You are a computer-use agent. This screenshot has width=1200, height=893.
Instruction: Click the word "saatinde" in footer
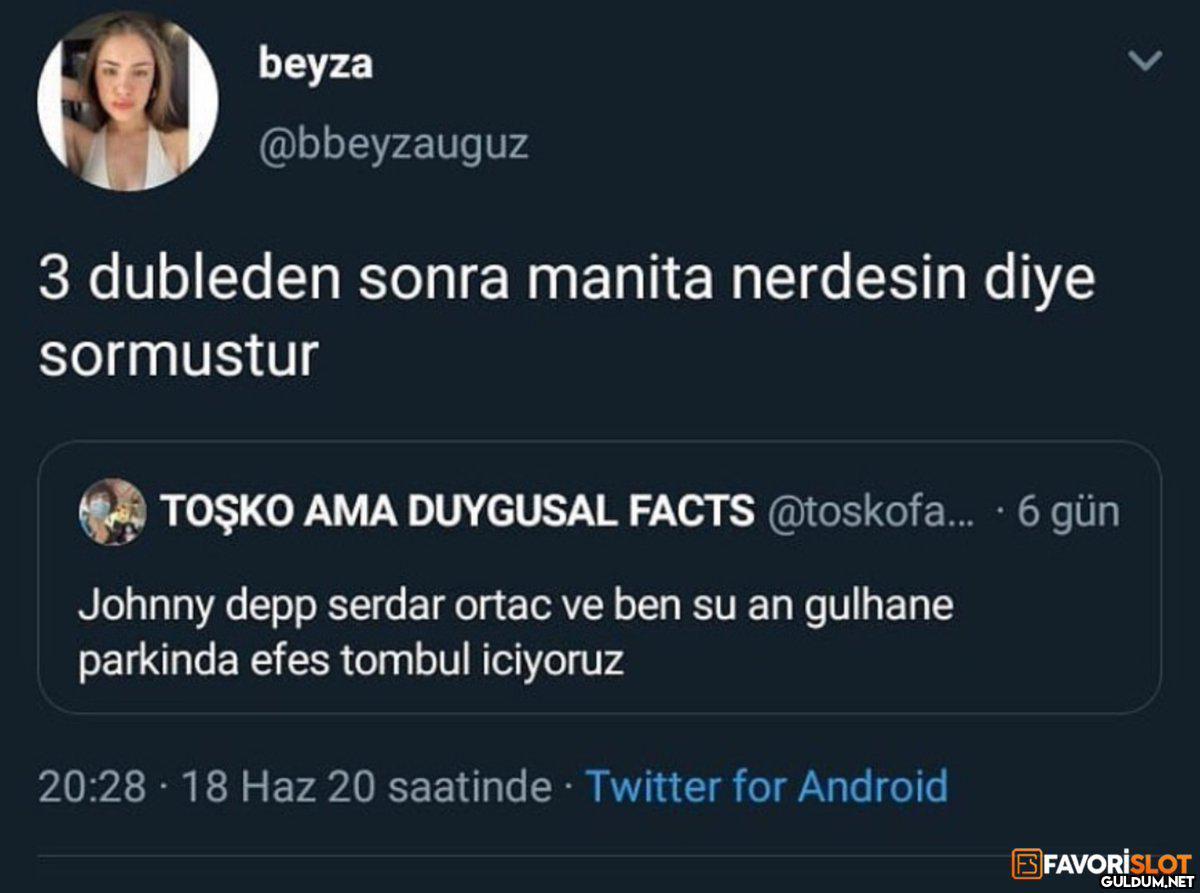(x=469, y=786)
